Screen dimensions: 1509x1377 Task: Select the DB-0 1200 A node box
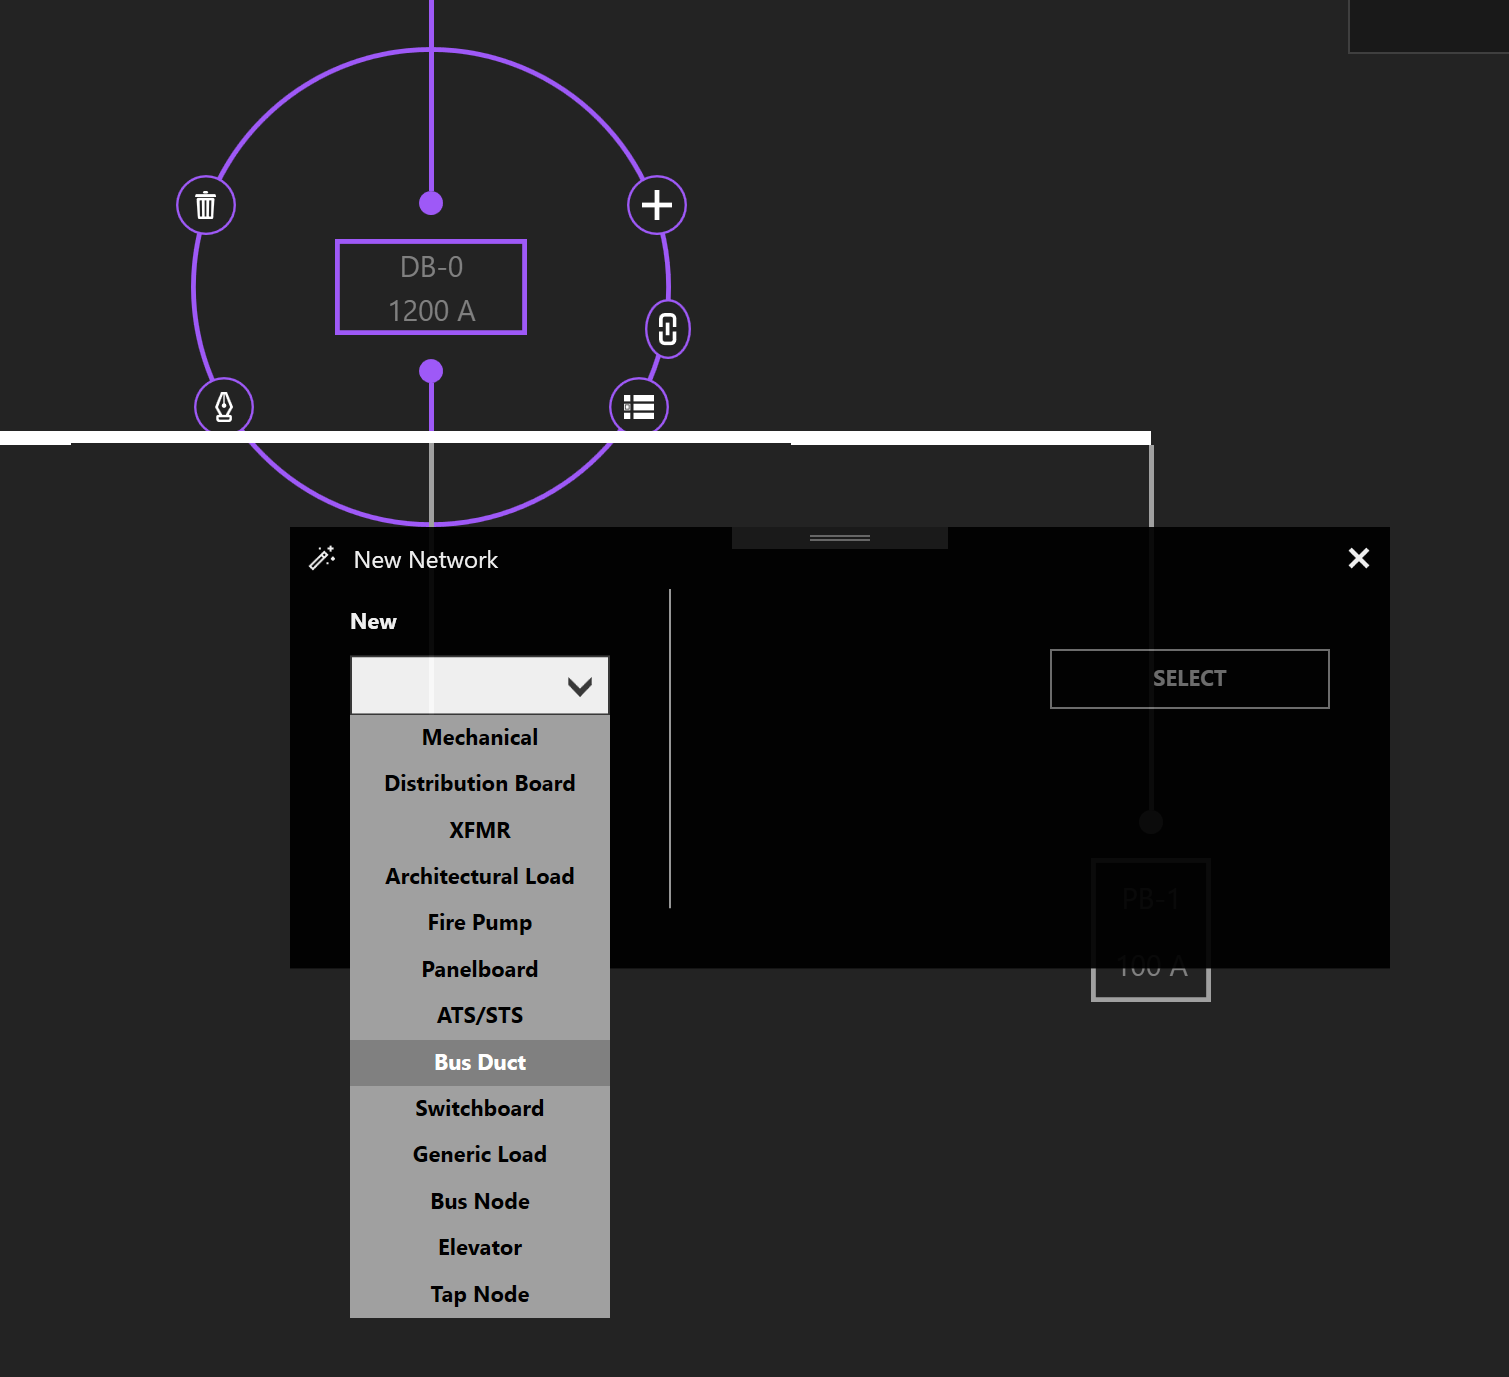[x=431, y=288]
